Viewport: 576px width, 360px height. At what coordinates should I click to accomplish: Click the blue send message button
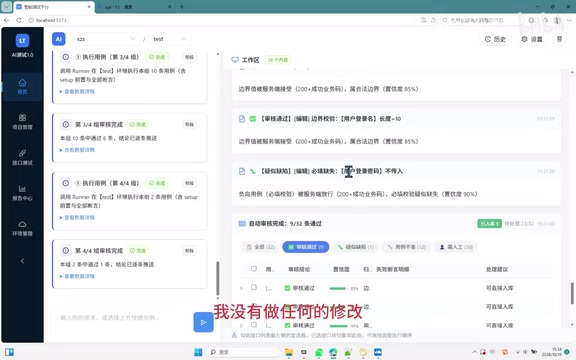tap(204, 322)
